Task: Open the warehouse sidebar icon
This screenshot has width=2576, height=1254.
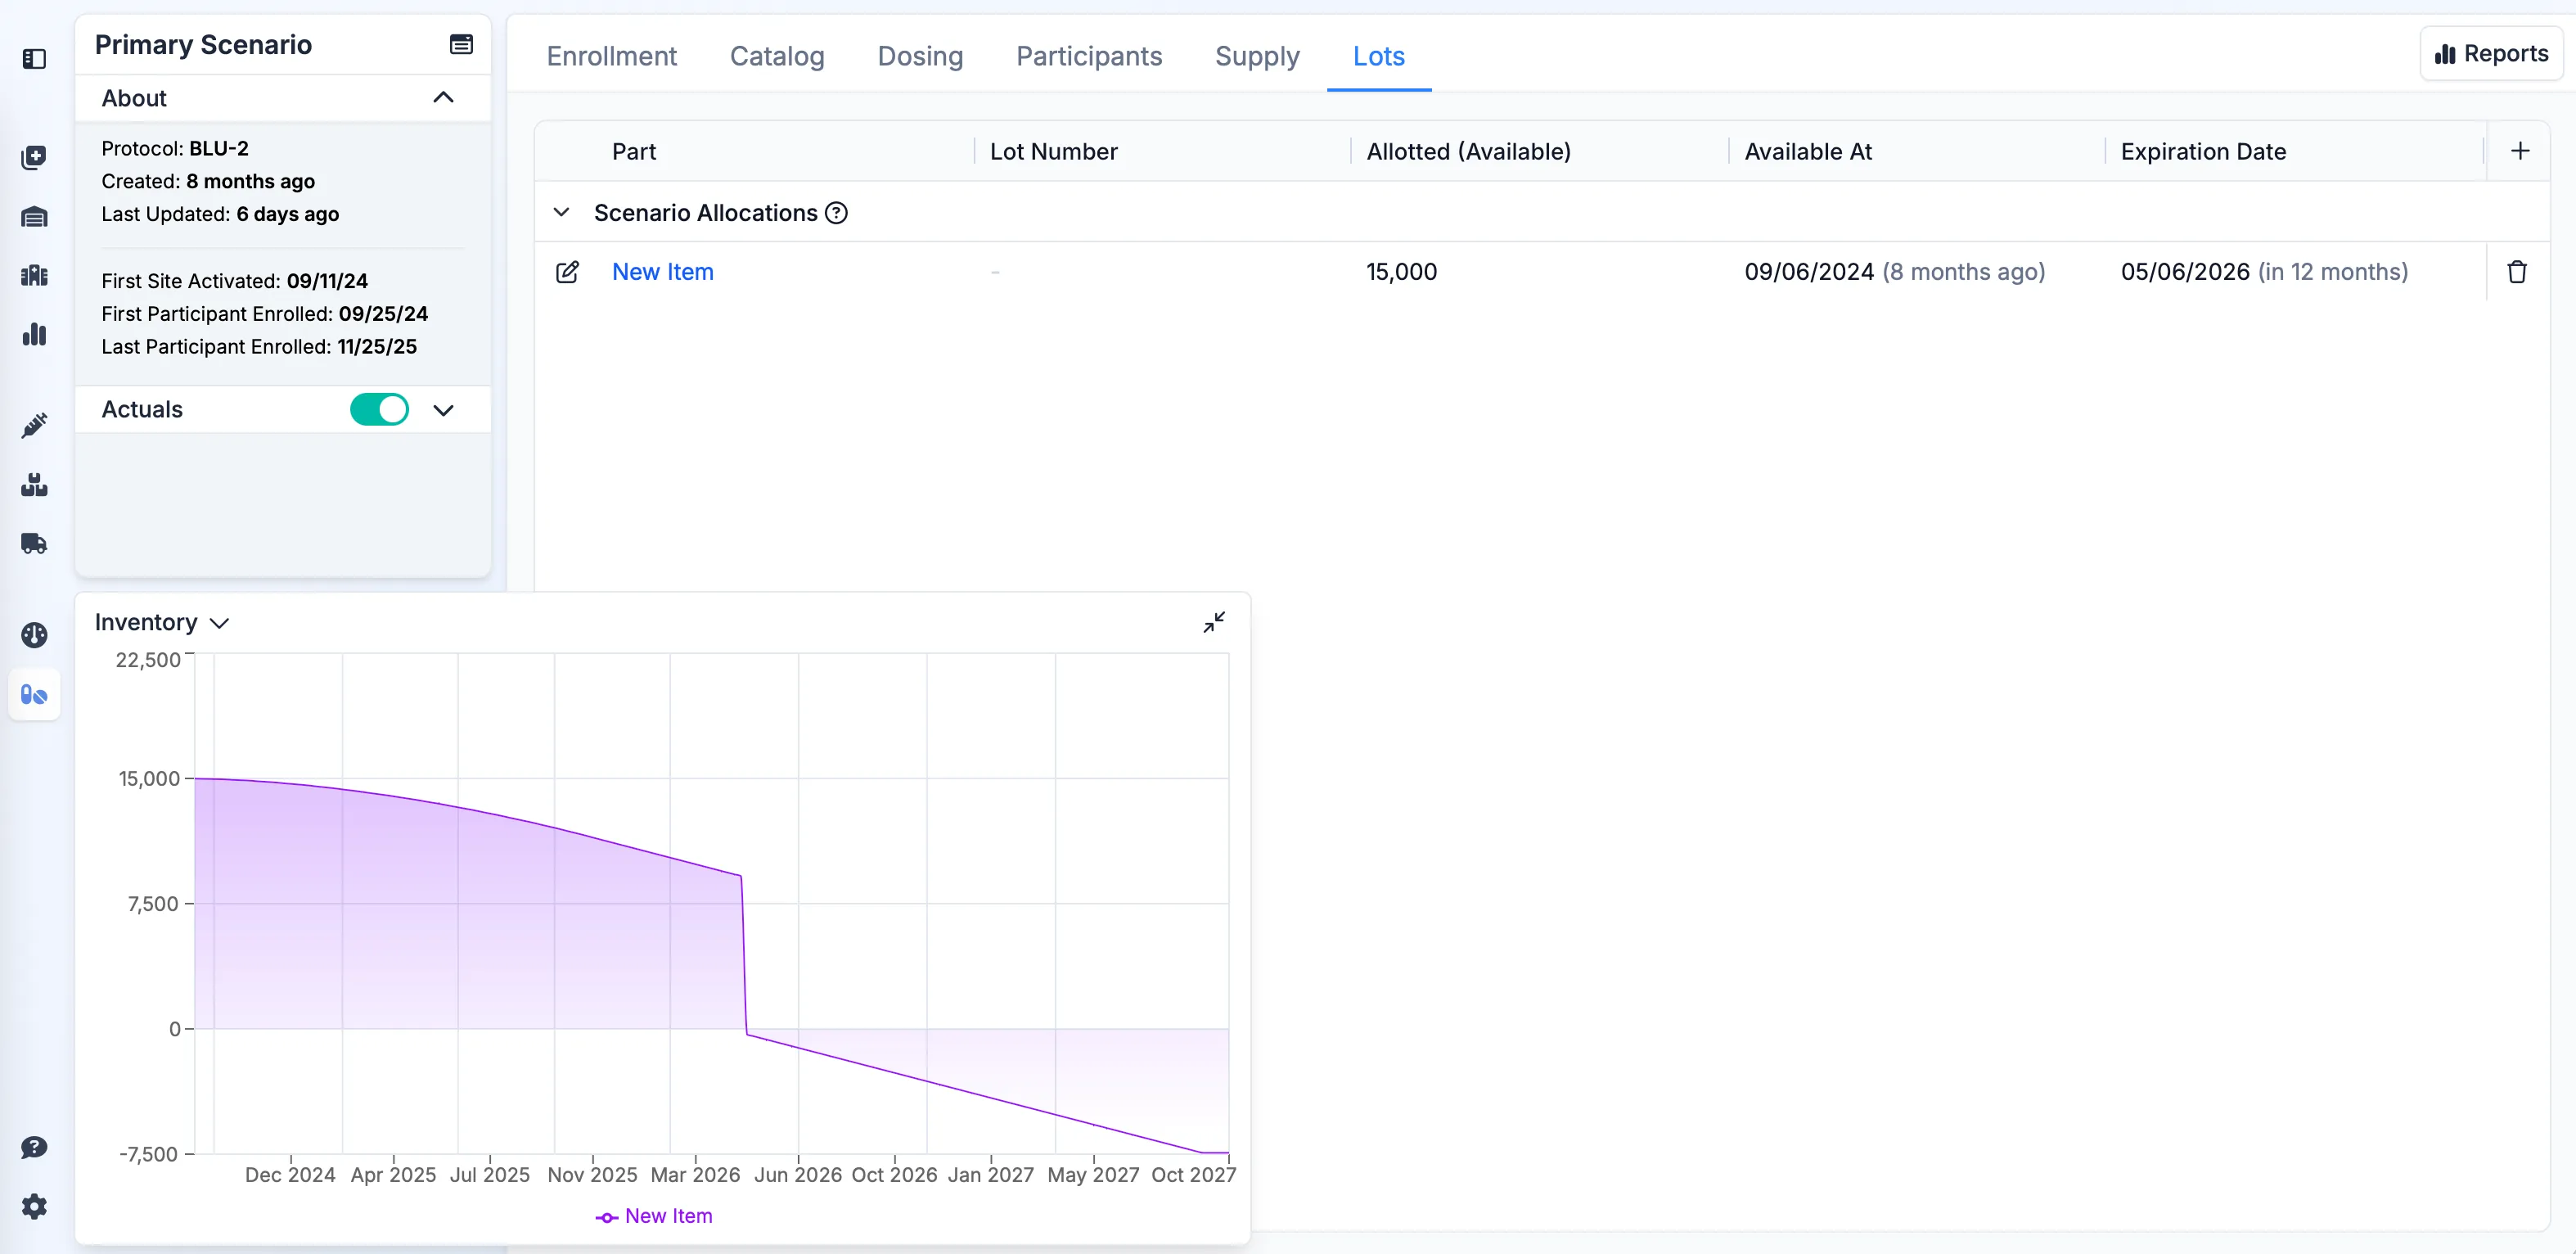Action: click(x=34, y=216)
